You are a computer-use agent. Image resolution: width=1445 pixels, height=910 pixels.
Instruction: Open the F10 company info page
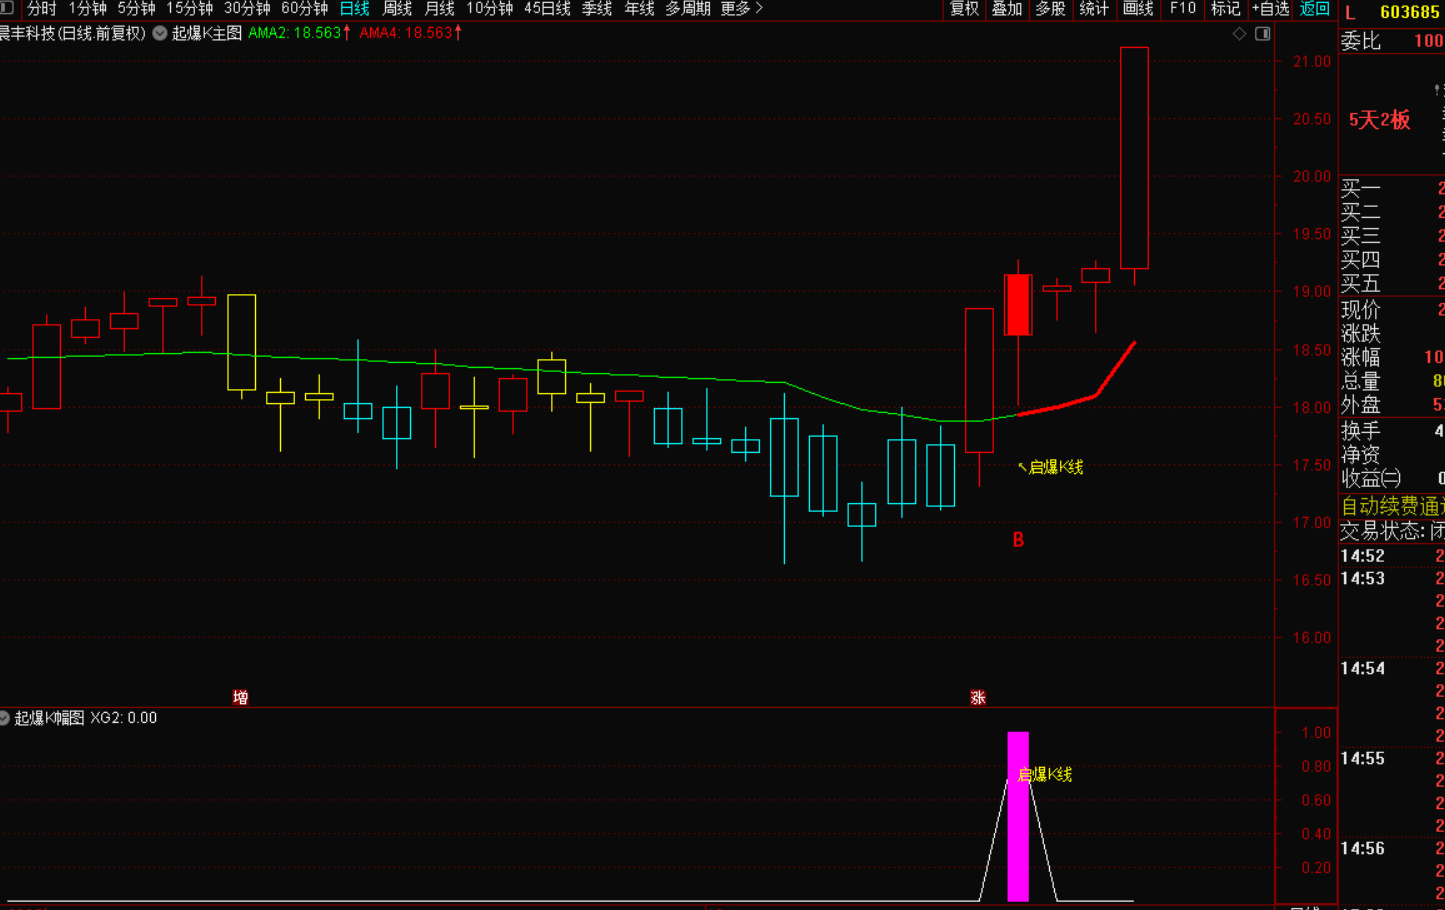click(x=1183, y=9)
